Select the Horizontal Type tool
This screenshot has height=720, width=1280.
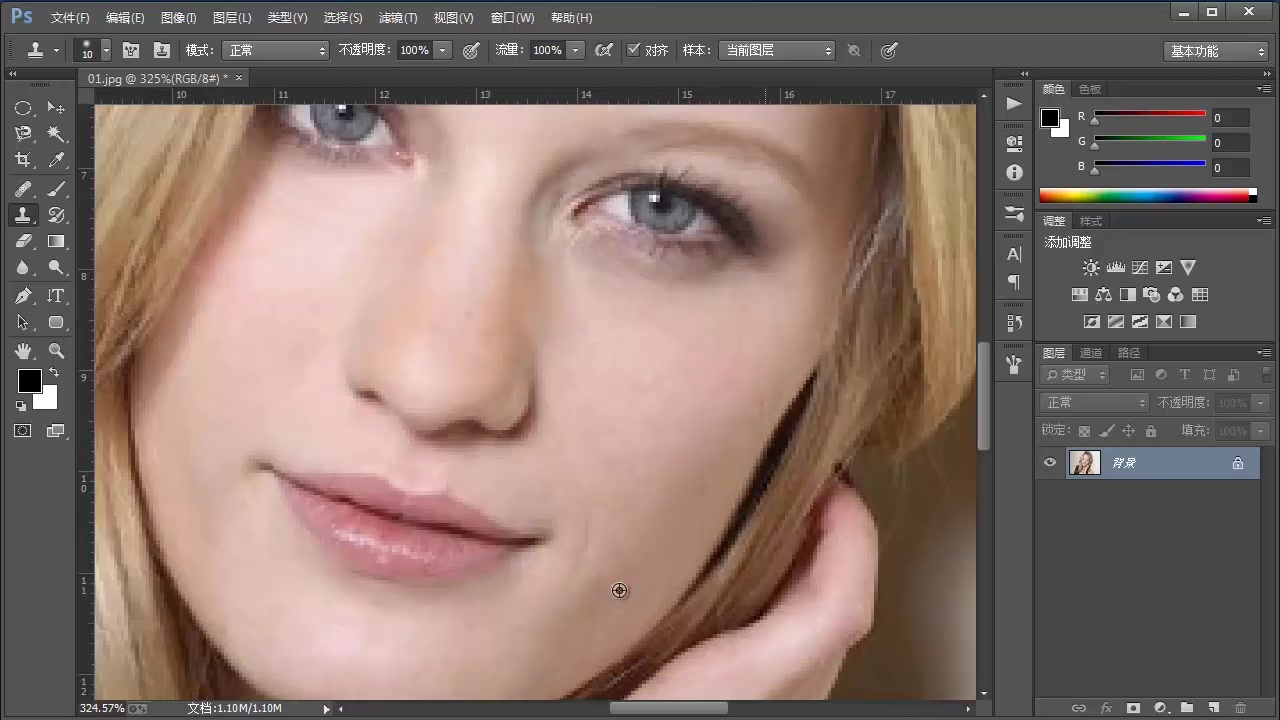coord(56,296)
